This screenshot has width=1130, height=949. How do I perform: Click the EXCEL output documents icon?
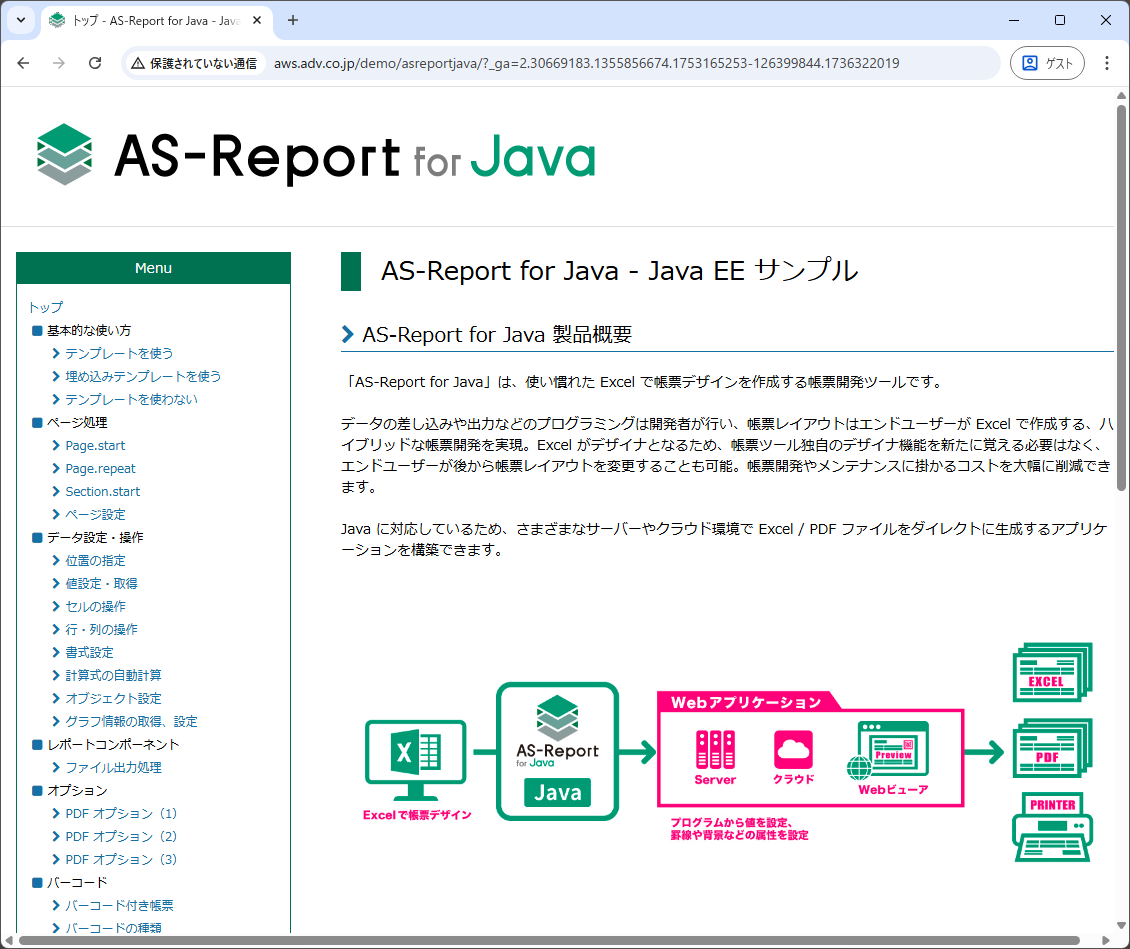1053,672
